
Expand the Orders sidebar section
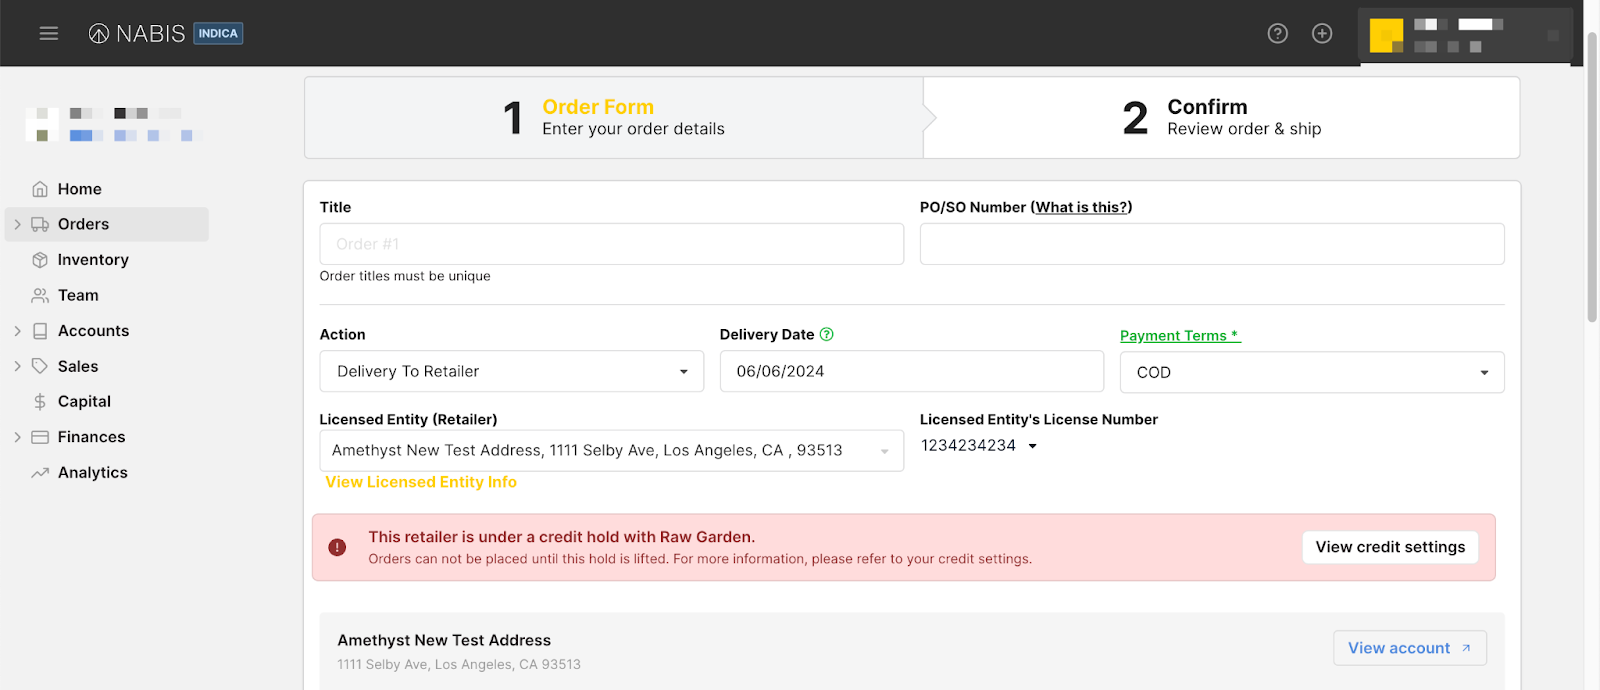pyautogui.click(x=17, y=225)
